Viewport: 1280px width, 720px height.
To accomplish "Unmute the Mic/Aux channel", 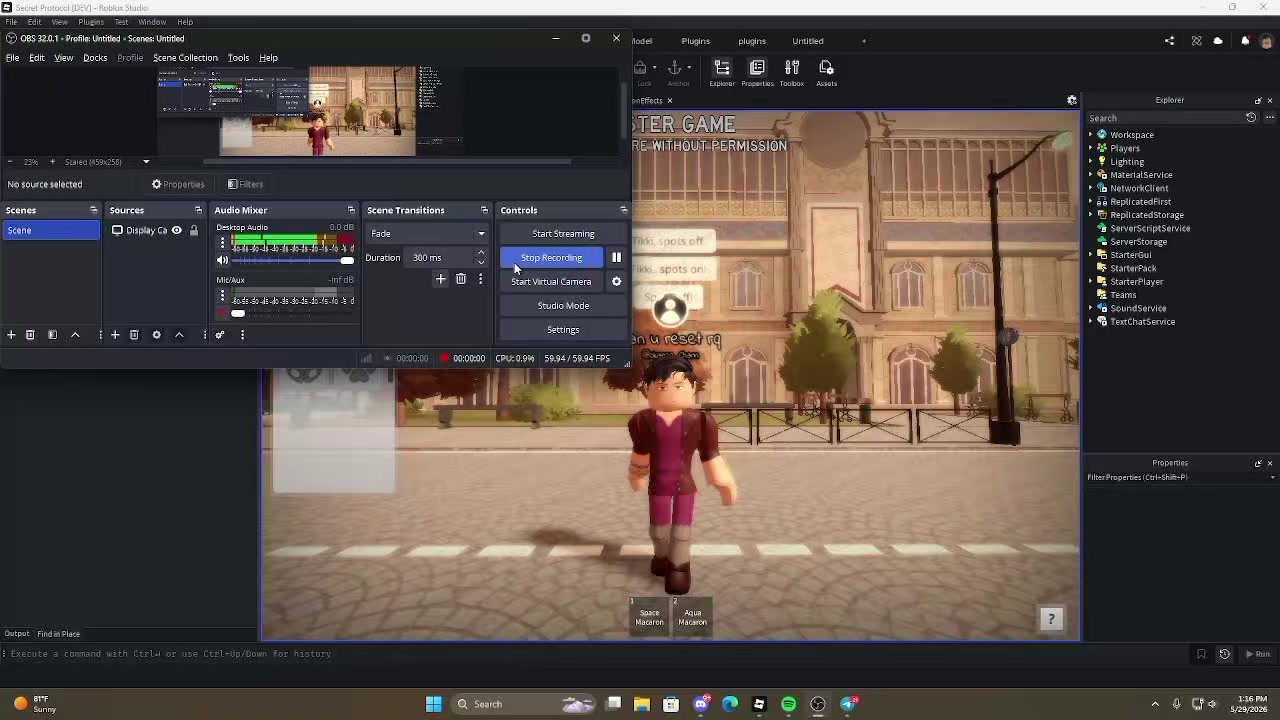I will 222,313.
